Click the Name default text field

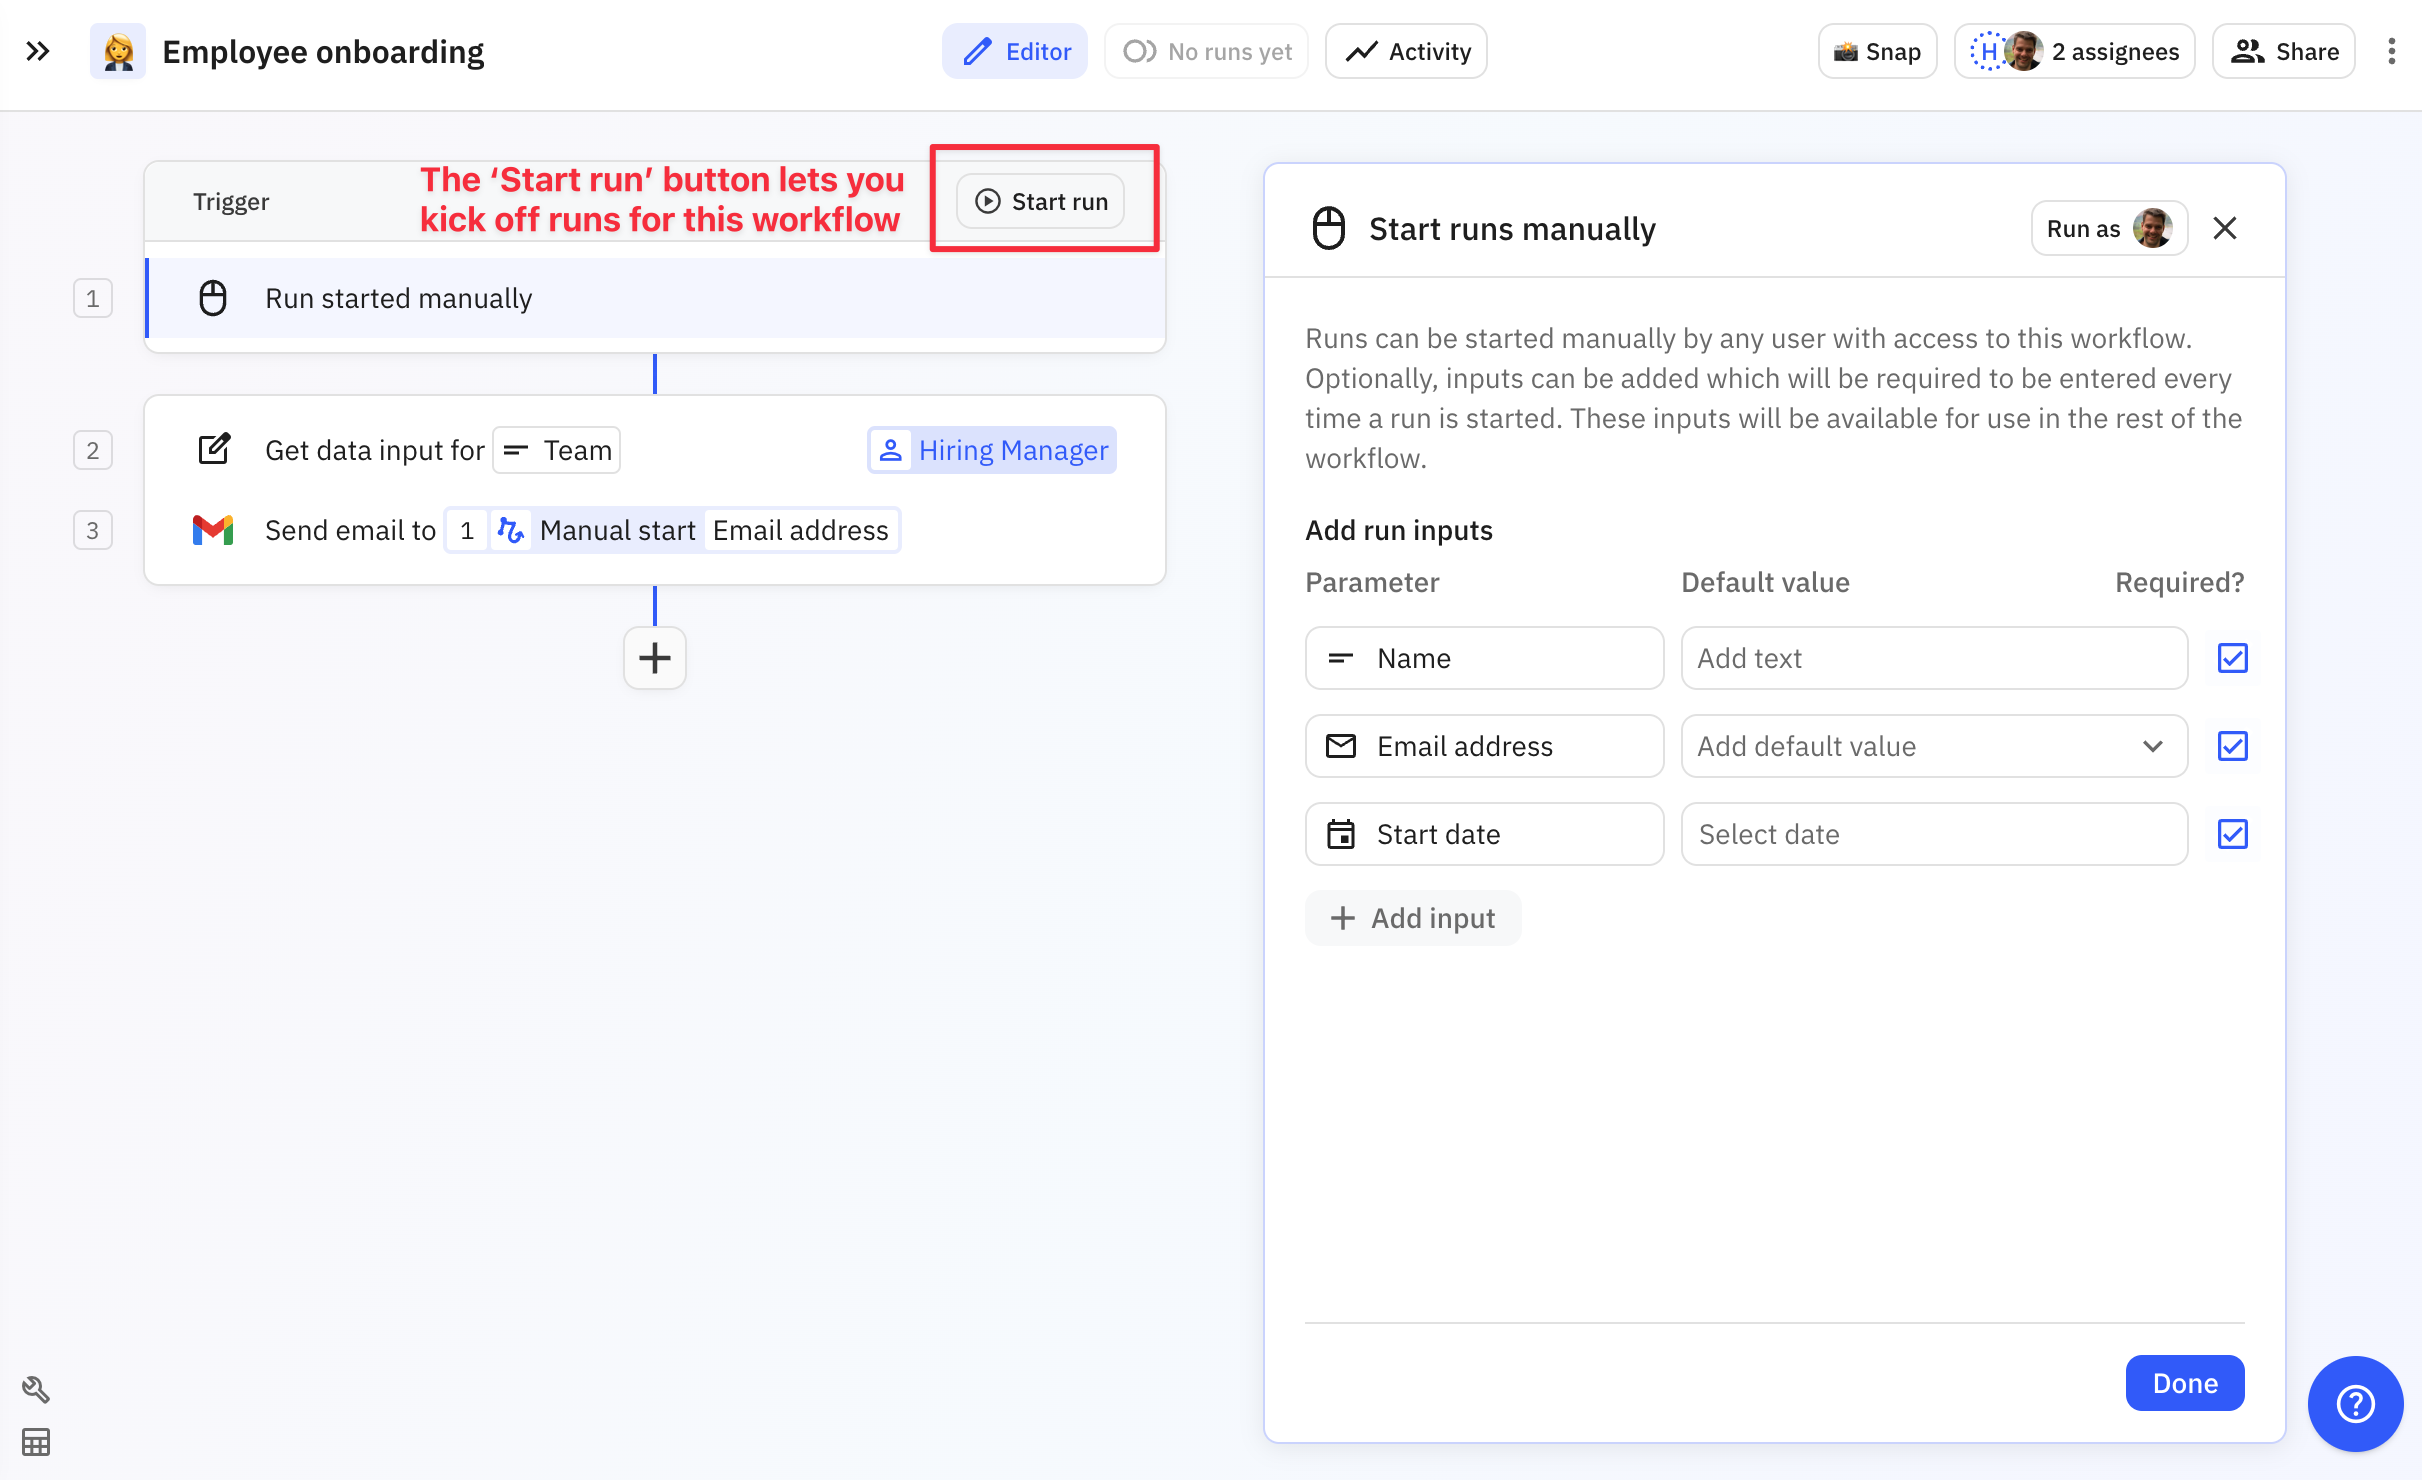[1933, 658]
